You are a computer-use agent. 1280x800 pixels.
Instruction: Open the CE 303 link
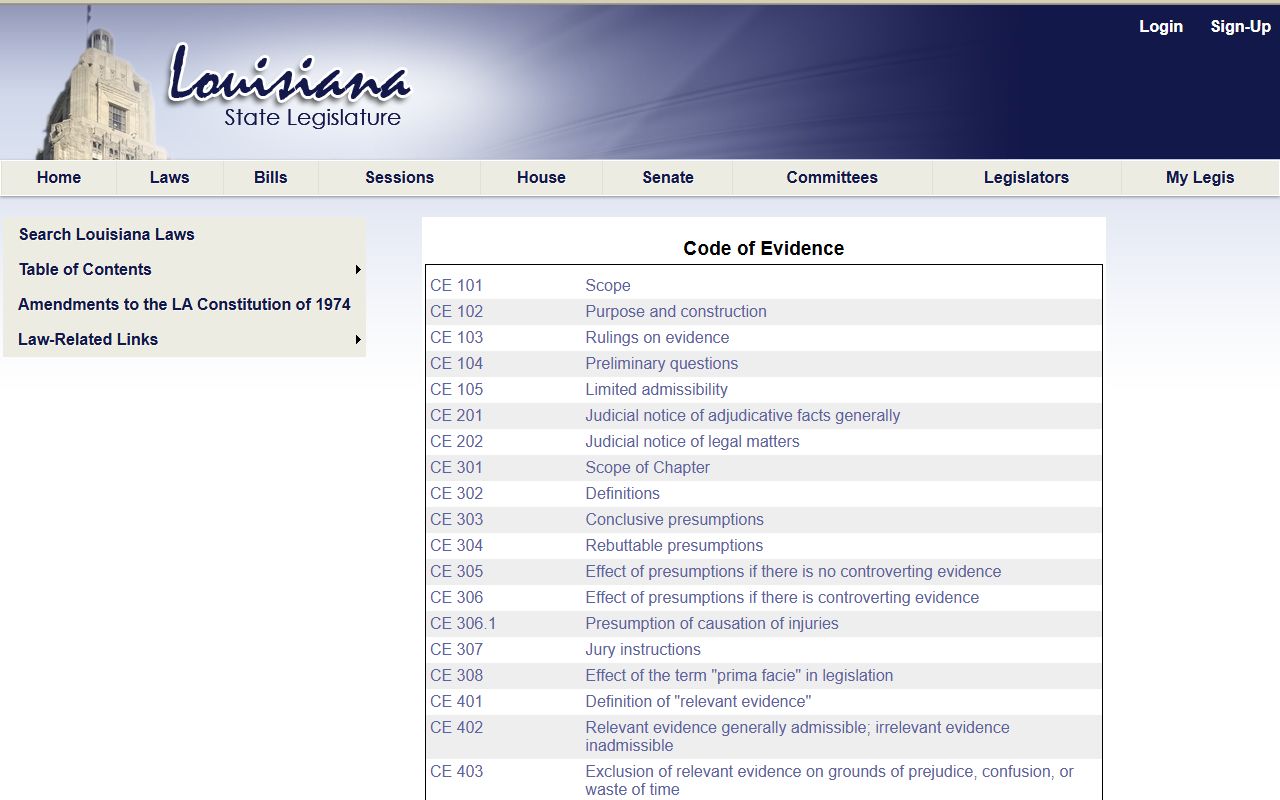456,520
